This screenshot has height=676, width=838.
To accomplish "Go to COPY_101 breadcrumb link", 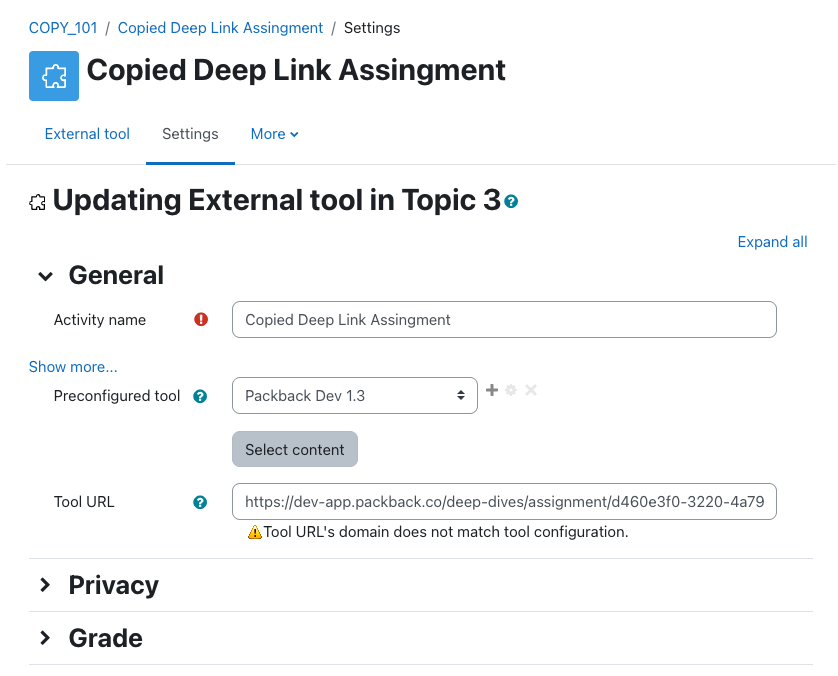I will coord(63,28).
